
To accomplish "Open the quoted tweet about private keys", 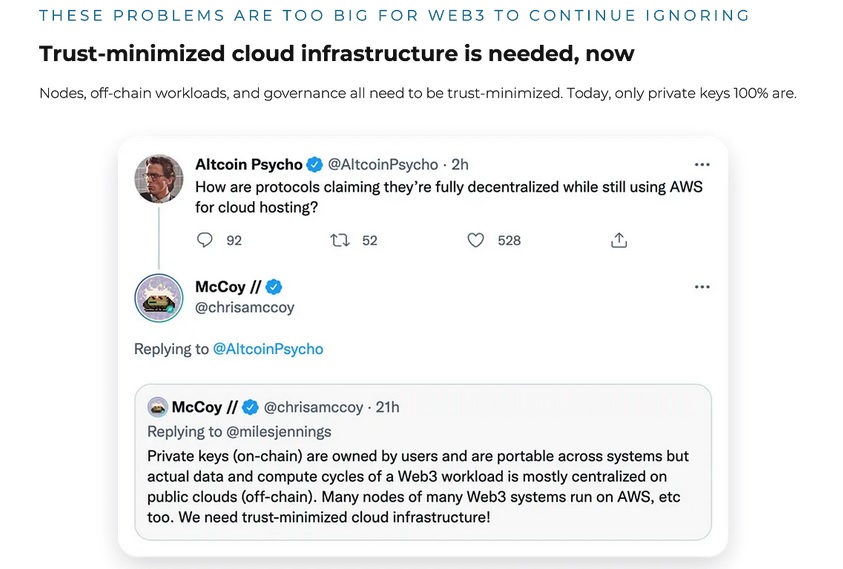I will click(x=423, y=487).
